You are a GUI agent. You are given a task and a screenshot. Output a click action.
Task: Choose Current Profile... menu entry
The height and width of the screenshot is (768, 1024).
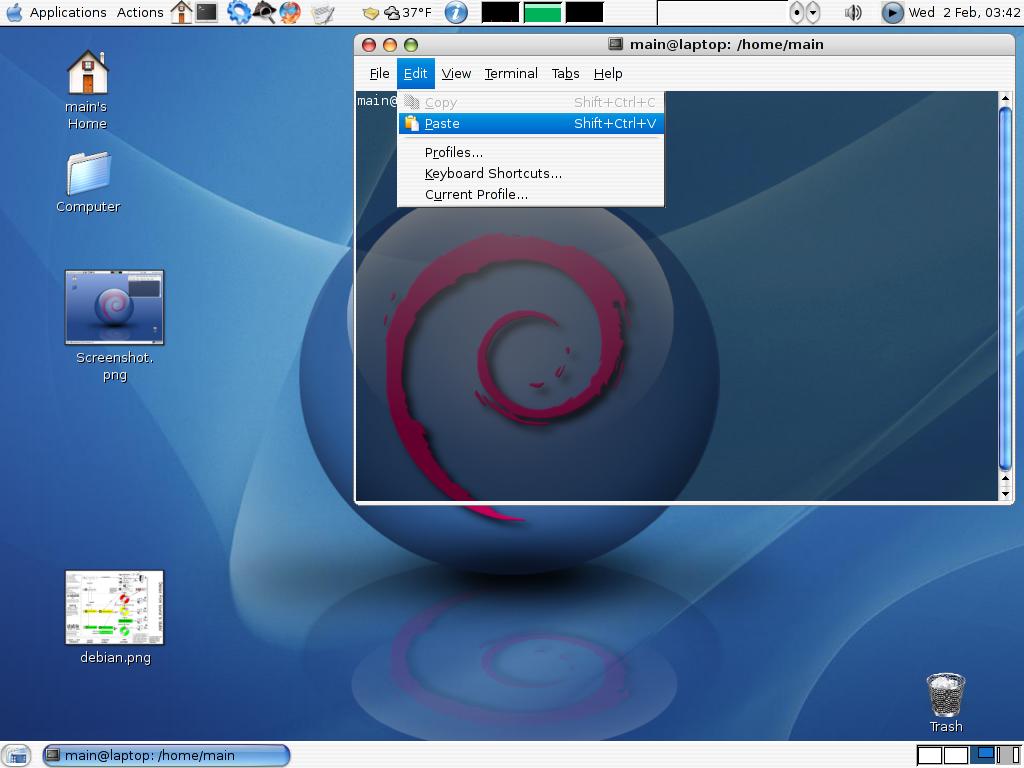pyautogui.click(x=531, y=194)
